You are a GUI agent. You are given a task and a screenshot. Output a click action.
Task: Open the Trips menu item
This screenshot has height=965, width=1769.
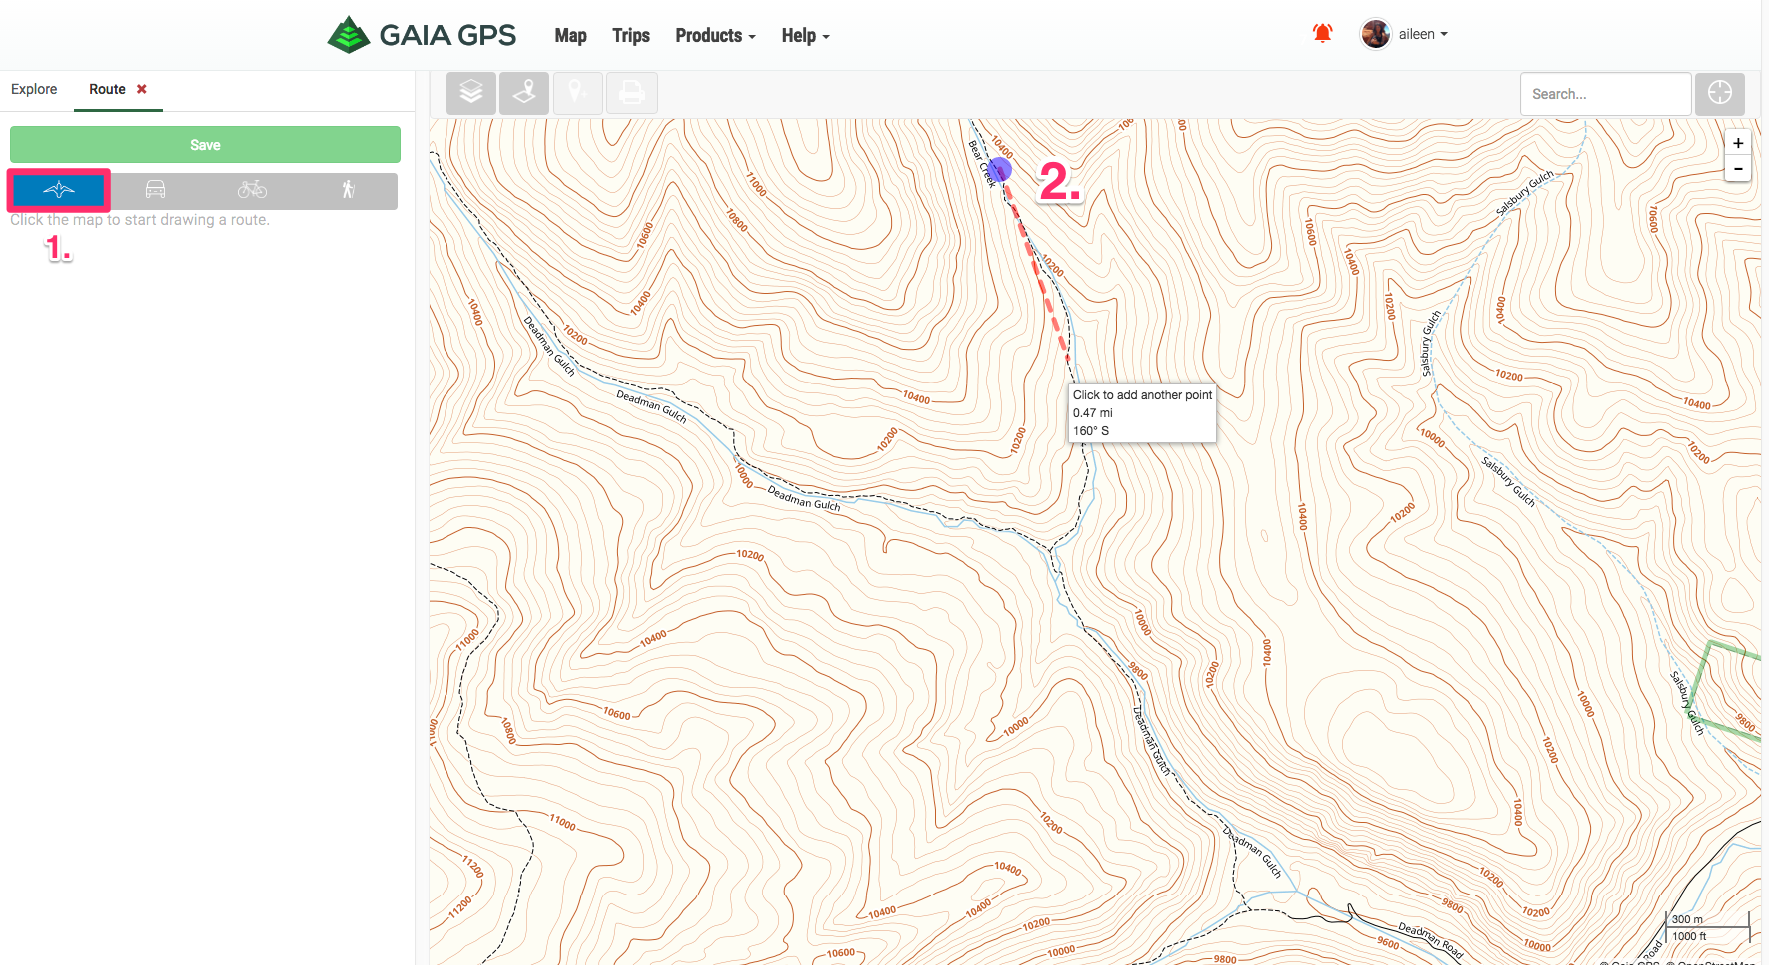pos(631,36)
